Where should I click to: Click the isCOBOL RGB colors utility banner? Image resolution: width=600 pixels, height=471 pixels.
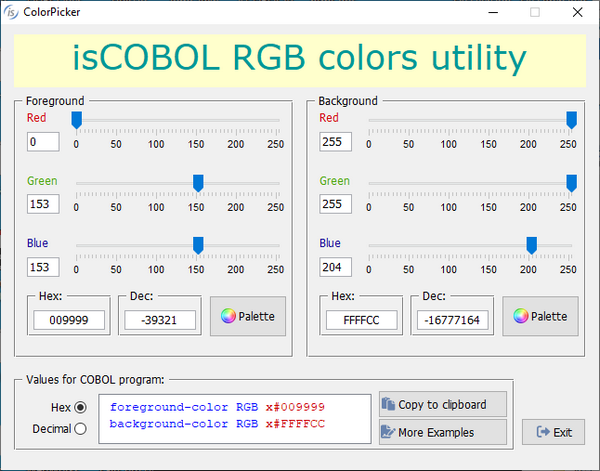coord(300,61)
